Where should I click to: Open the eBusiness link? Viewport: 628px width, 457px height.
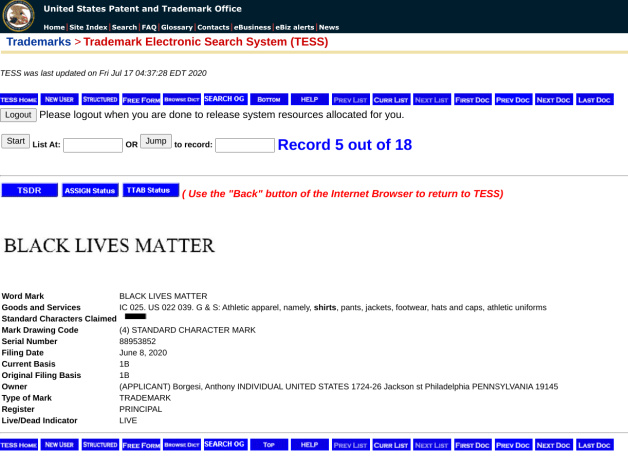[x=252, y=27]
